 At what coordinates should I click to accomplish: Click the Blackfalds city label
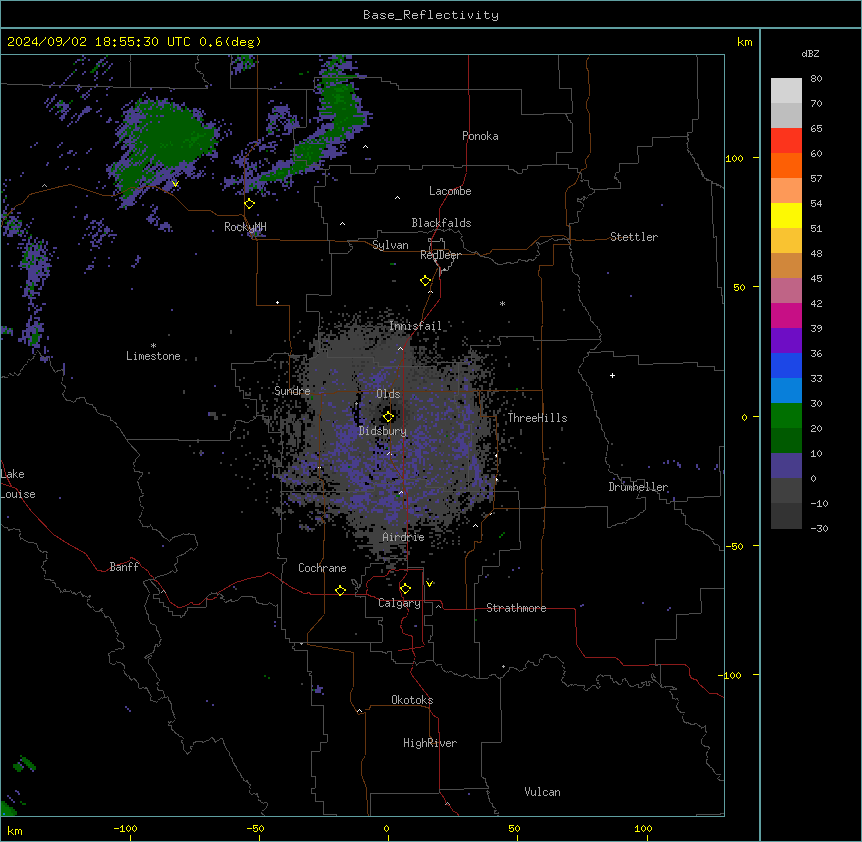pyautogui.click(x=441, y=223)
